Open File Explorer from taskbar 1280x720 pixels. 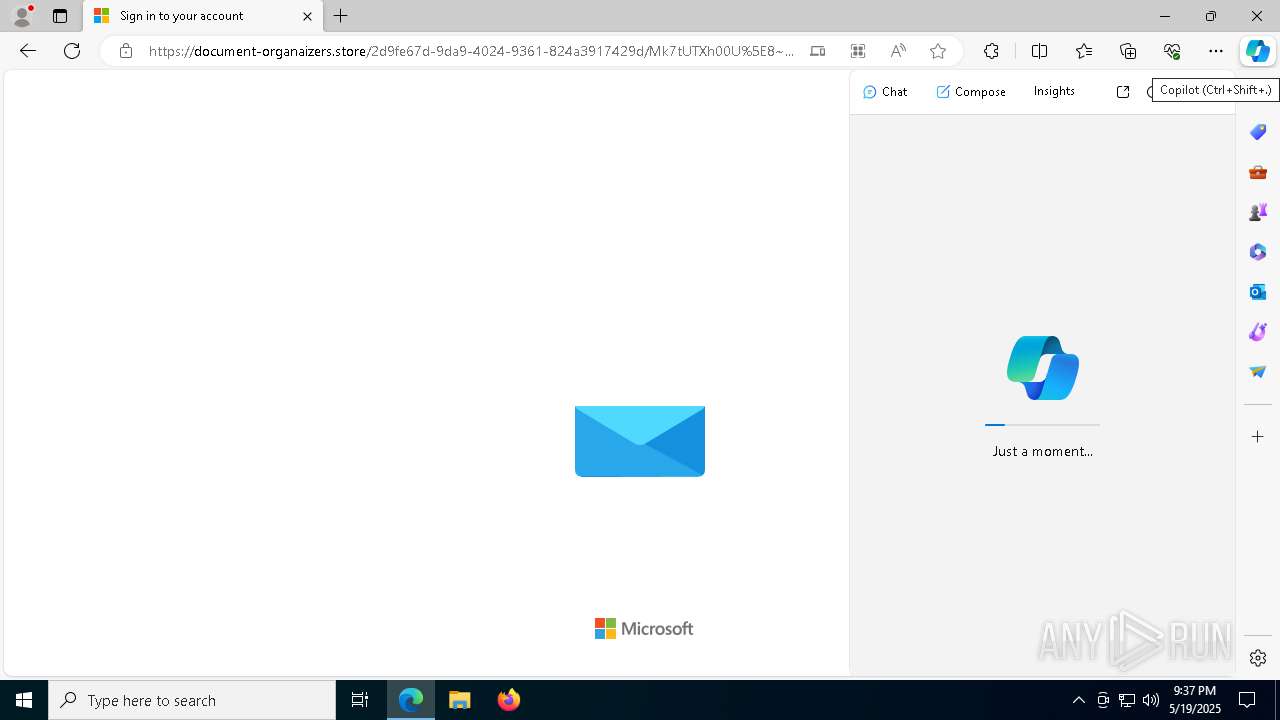click(460, 700)
